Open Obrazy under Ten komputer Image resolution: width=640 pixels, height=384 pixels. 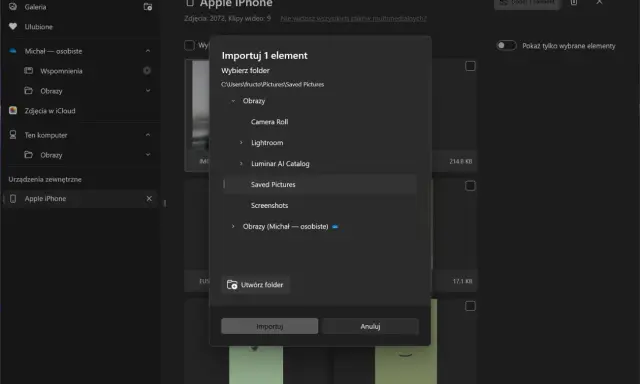pyautogui.click(x=51, y=155)
